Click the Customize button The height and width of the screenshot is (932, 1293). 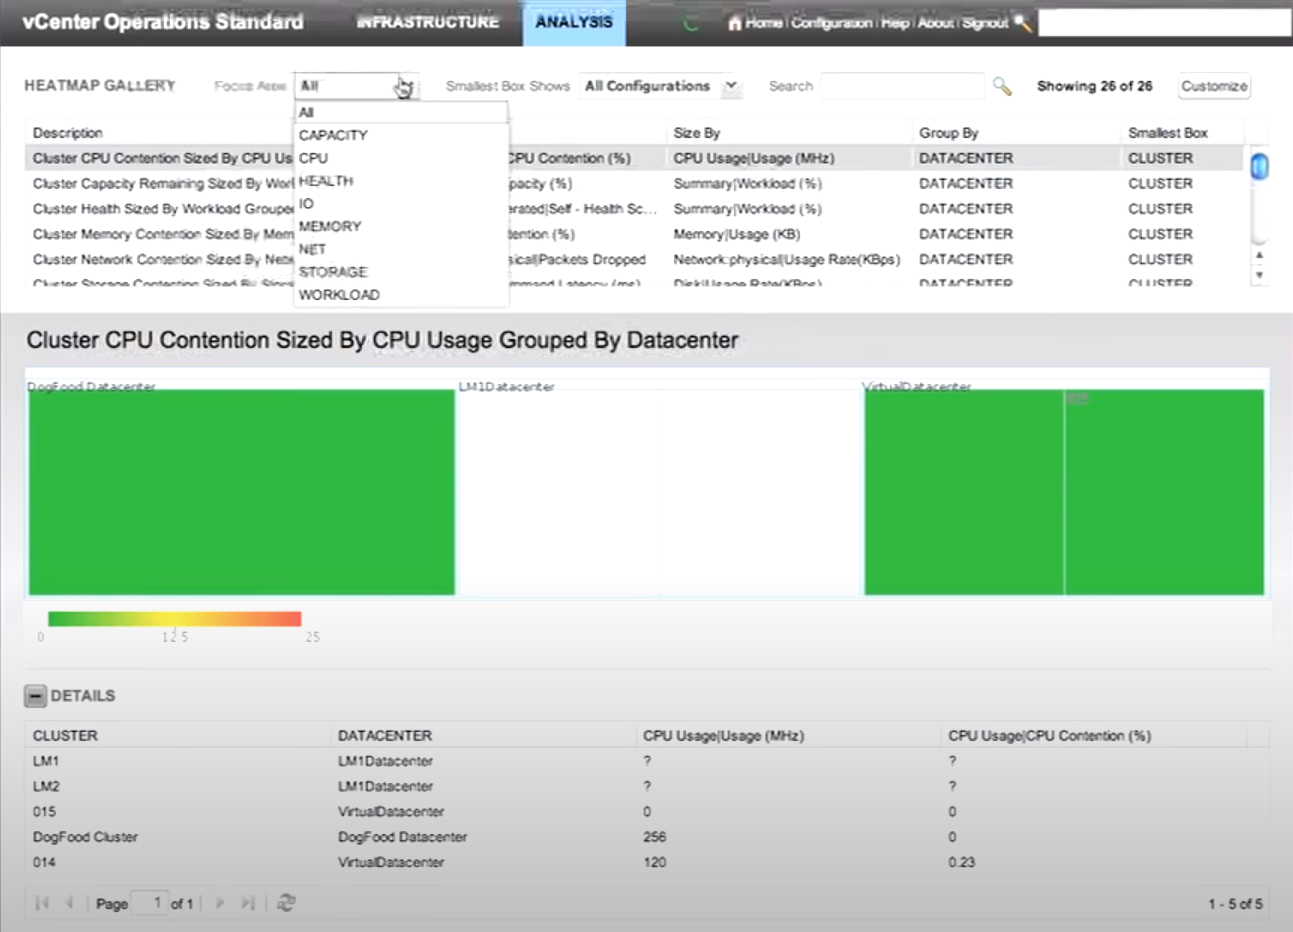1212,87
